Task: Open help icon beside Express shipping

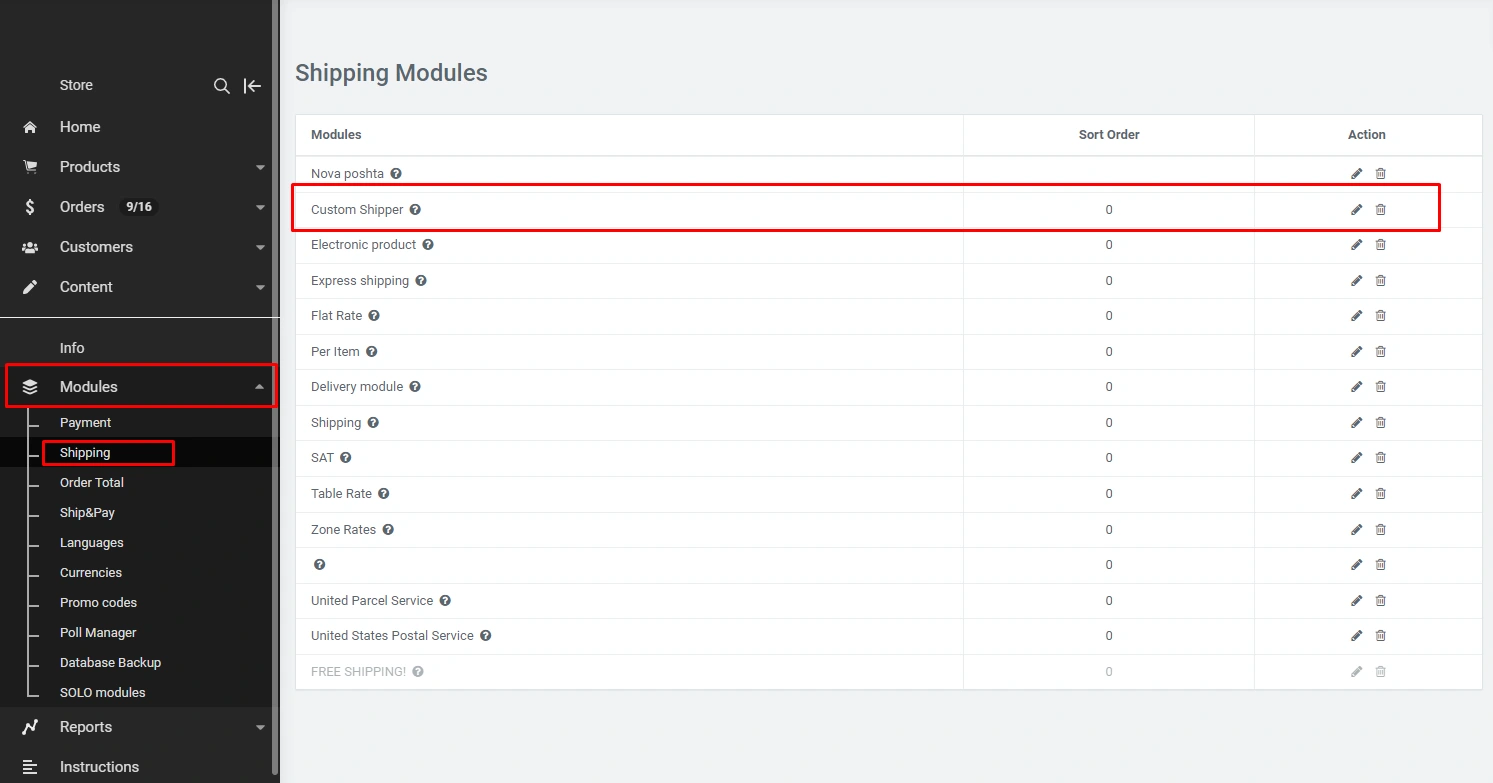Action: [421, 281]
